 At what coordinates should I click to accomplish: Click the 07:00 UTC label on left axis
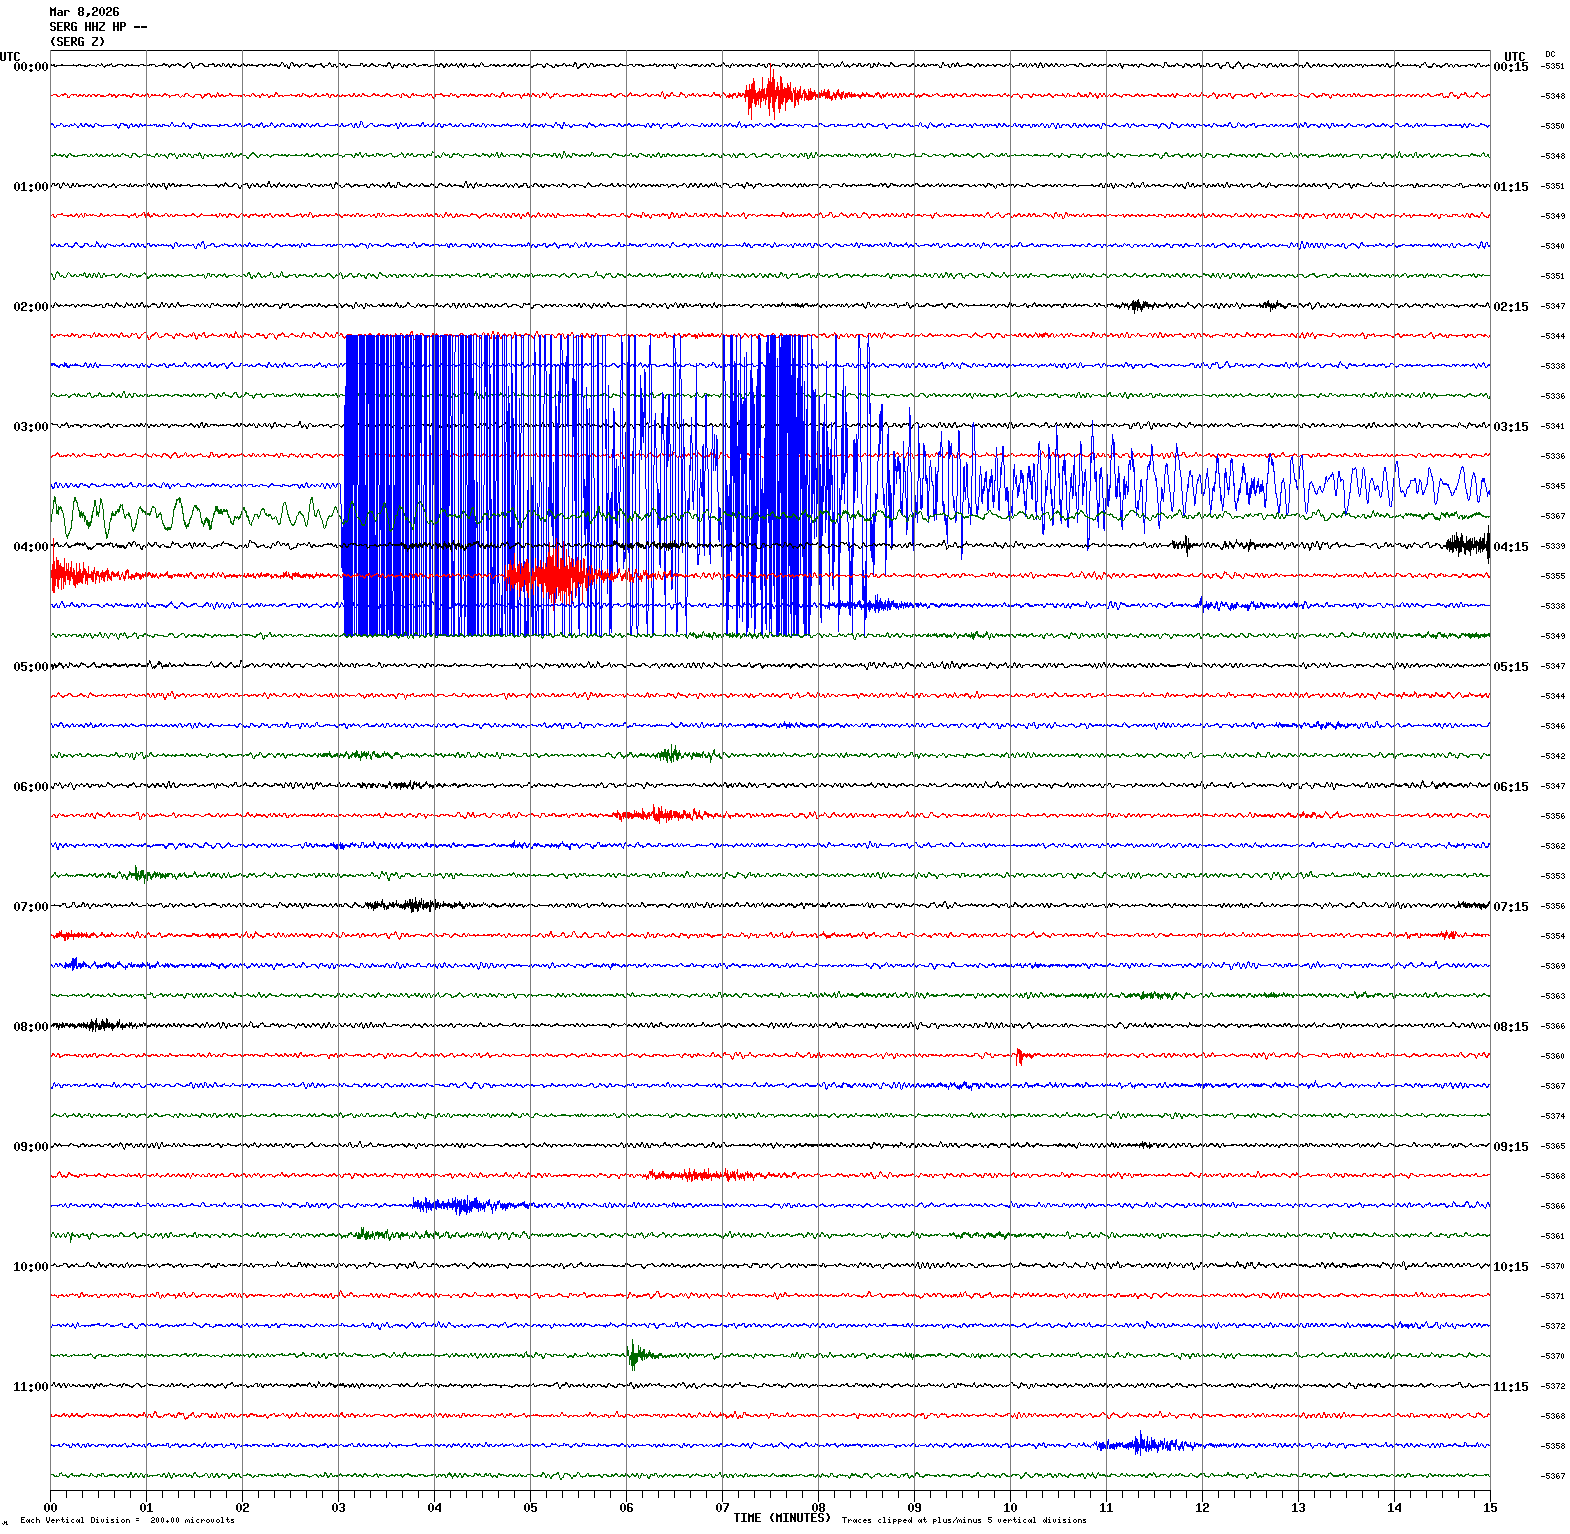click(30, 907)
